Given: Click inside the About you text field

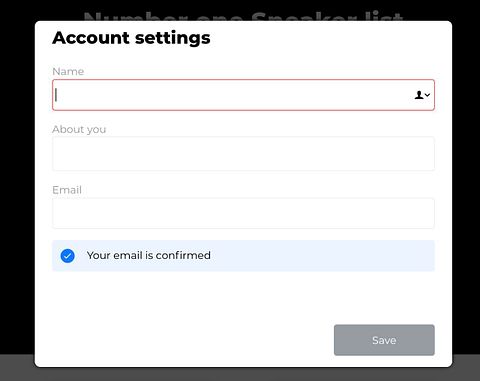Looking at the screenshot, I should tap(243, 154).
